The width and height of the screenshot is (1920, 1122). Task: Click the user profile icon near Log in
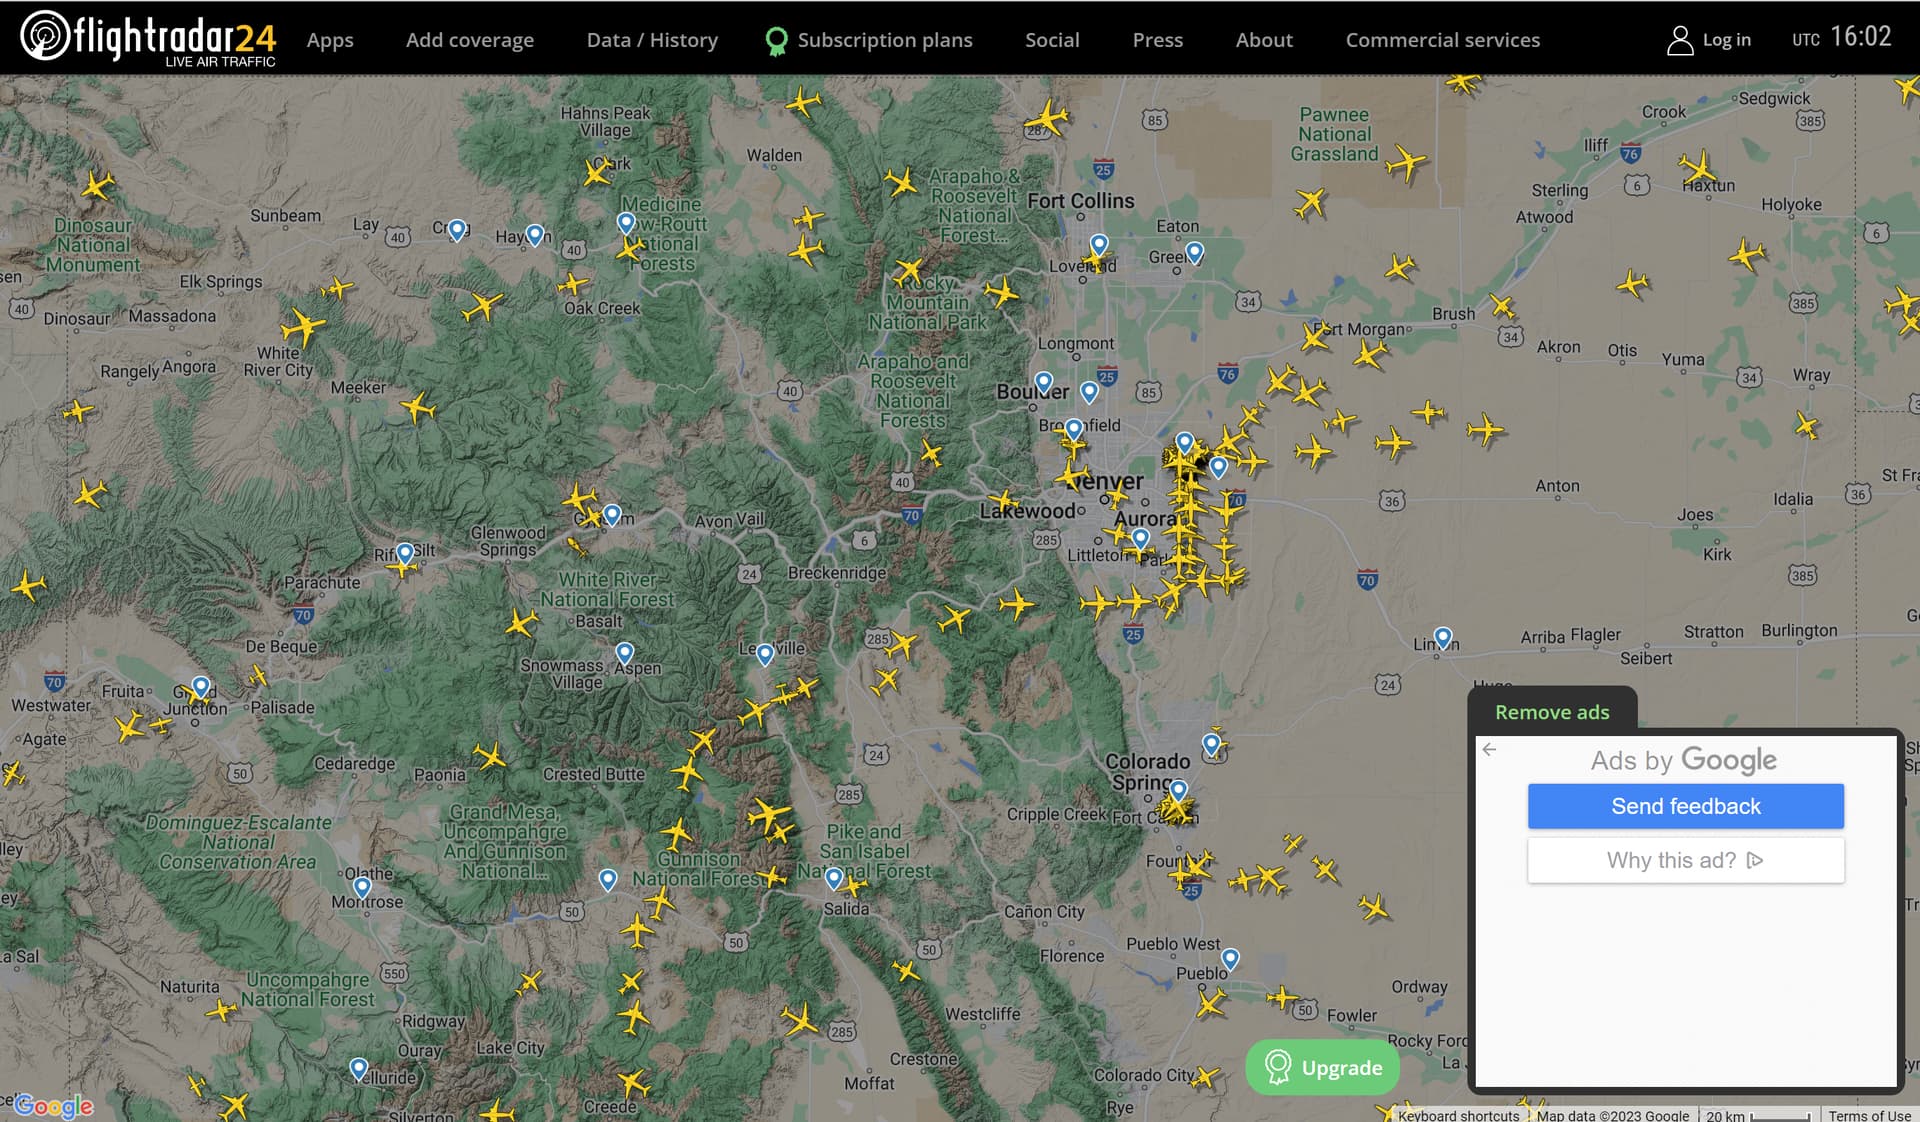pyautogui.click(x=1679, y=40)
